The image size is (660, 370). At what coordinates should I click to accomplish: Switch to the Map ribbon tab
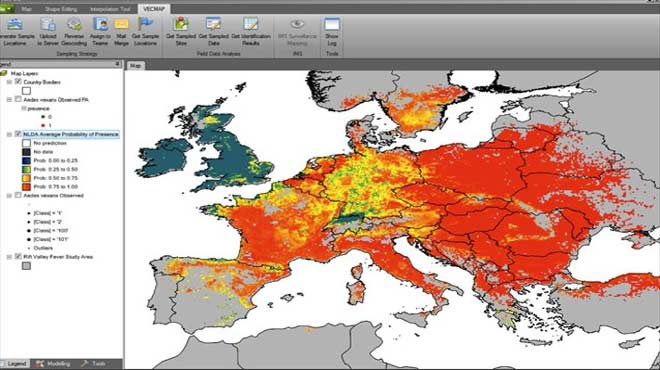click(x=26, y=9)
